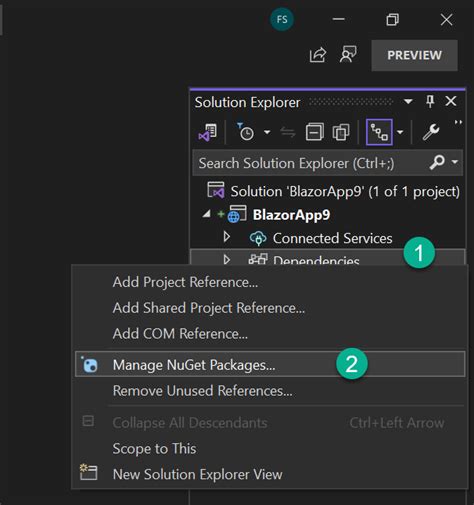Choose Remove Unused References...

(x=270, y=391)
